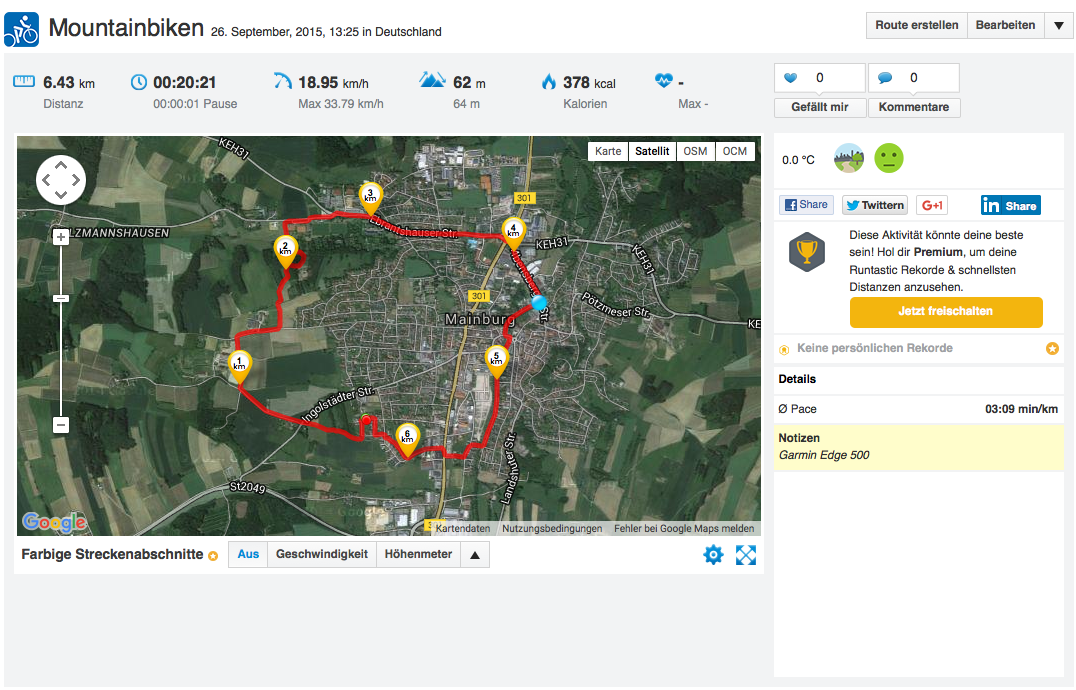This screenshot has width=1076, height=690.
Task: Share activity on Facebook
Action: point(806,204)
